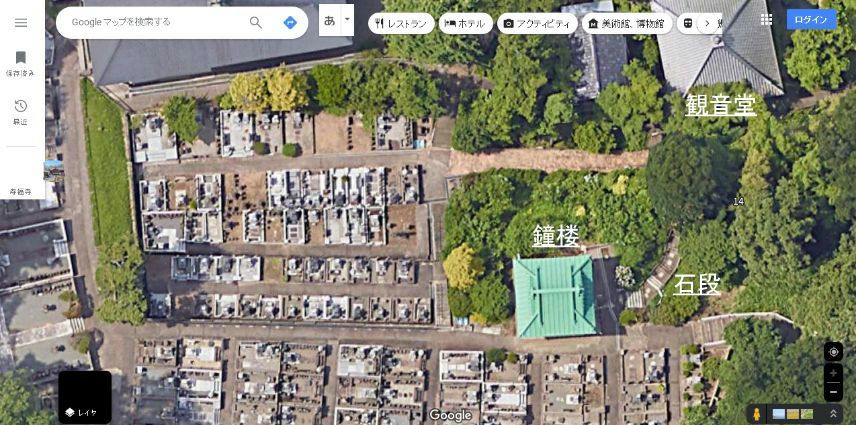Open directions with blue arrow icon
856x425 pixels.
pyautogui.click(x=290, y=22)
